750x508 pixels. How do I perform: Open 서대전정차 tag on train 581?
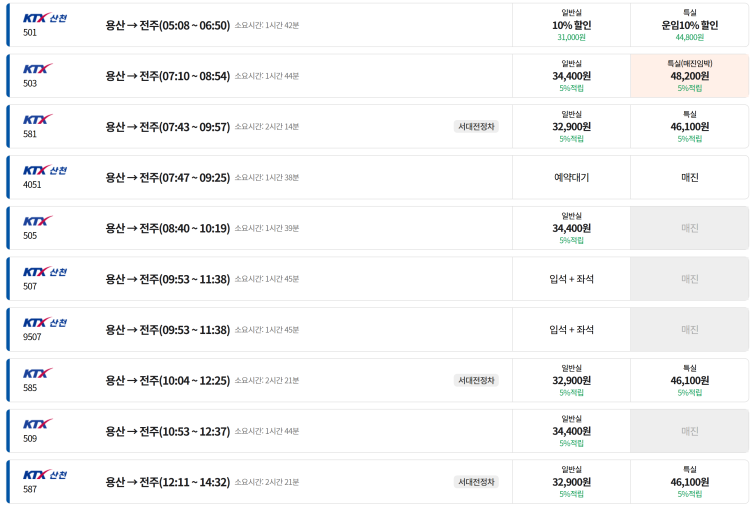(476, 126)
